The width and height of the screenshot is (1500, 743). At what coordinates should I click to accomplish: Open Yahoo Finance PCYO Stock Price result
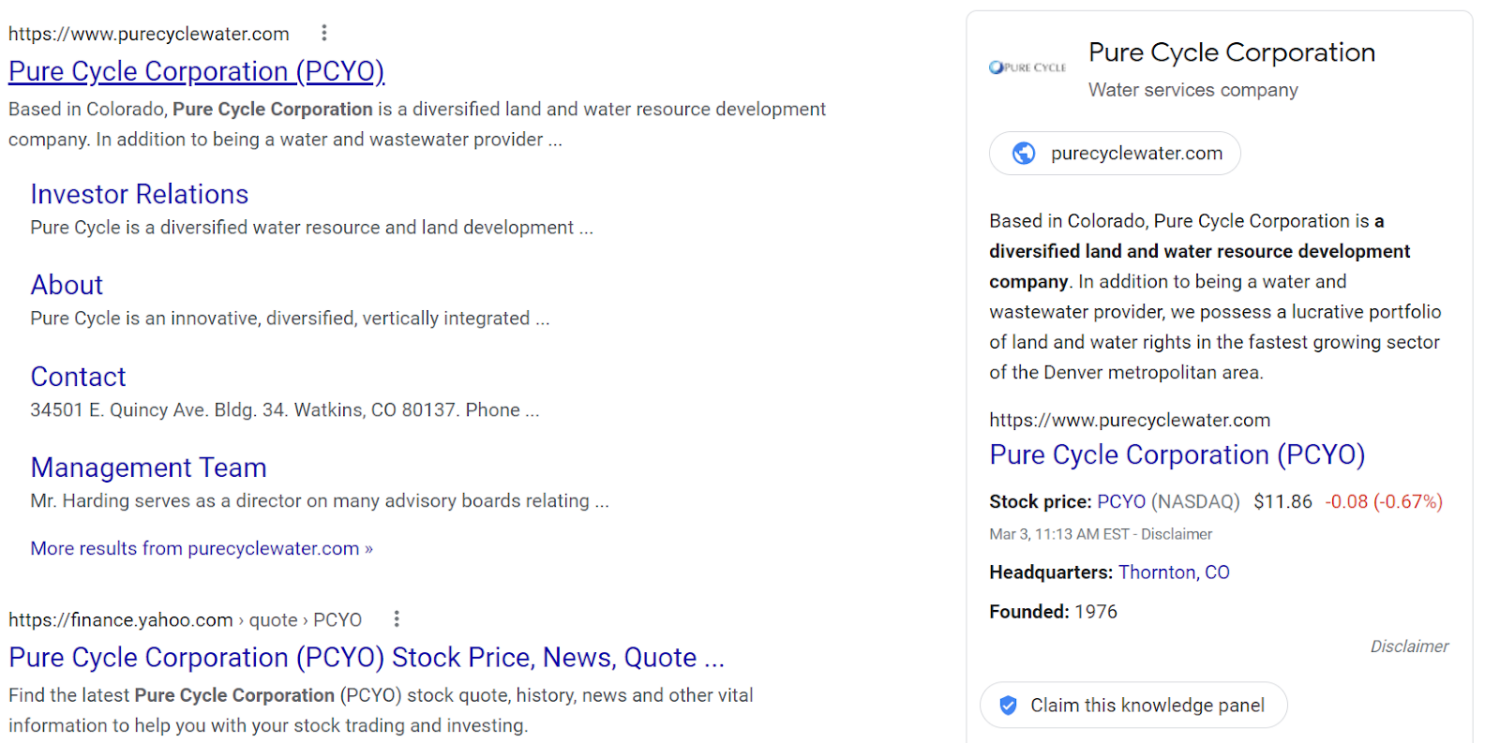(366, 658)
